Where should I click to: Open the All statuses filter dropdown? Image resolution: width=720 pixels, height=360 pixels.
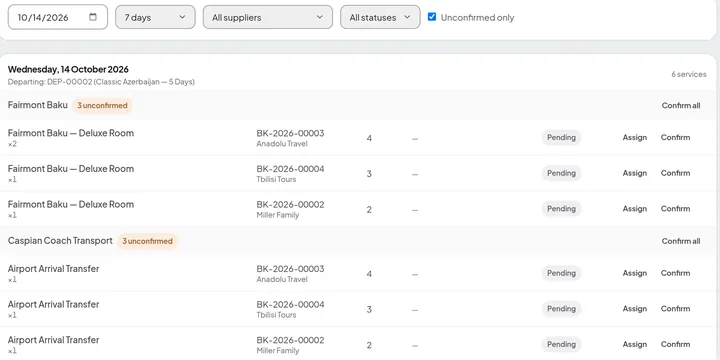tap(380, 17)
